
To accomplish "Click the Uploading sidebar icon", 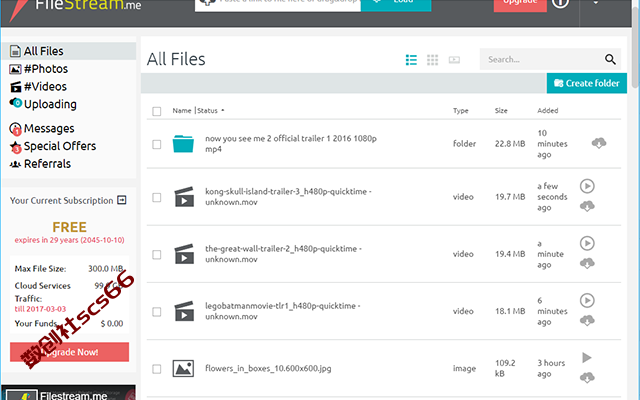I will pos(16,103).
